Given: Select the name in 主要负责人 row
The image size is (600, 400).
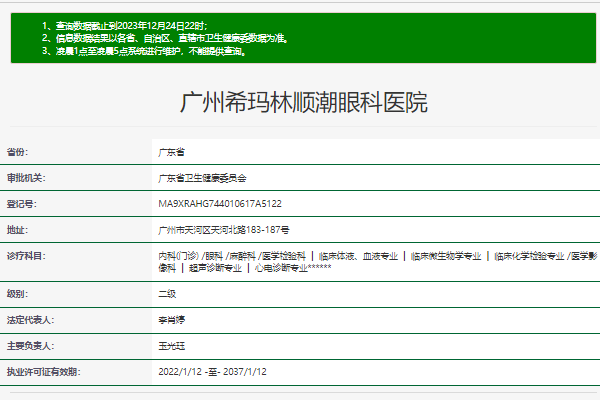Looking at the screenshot, I should tap(171, 346).
